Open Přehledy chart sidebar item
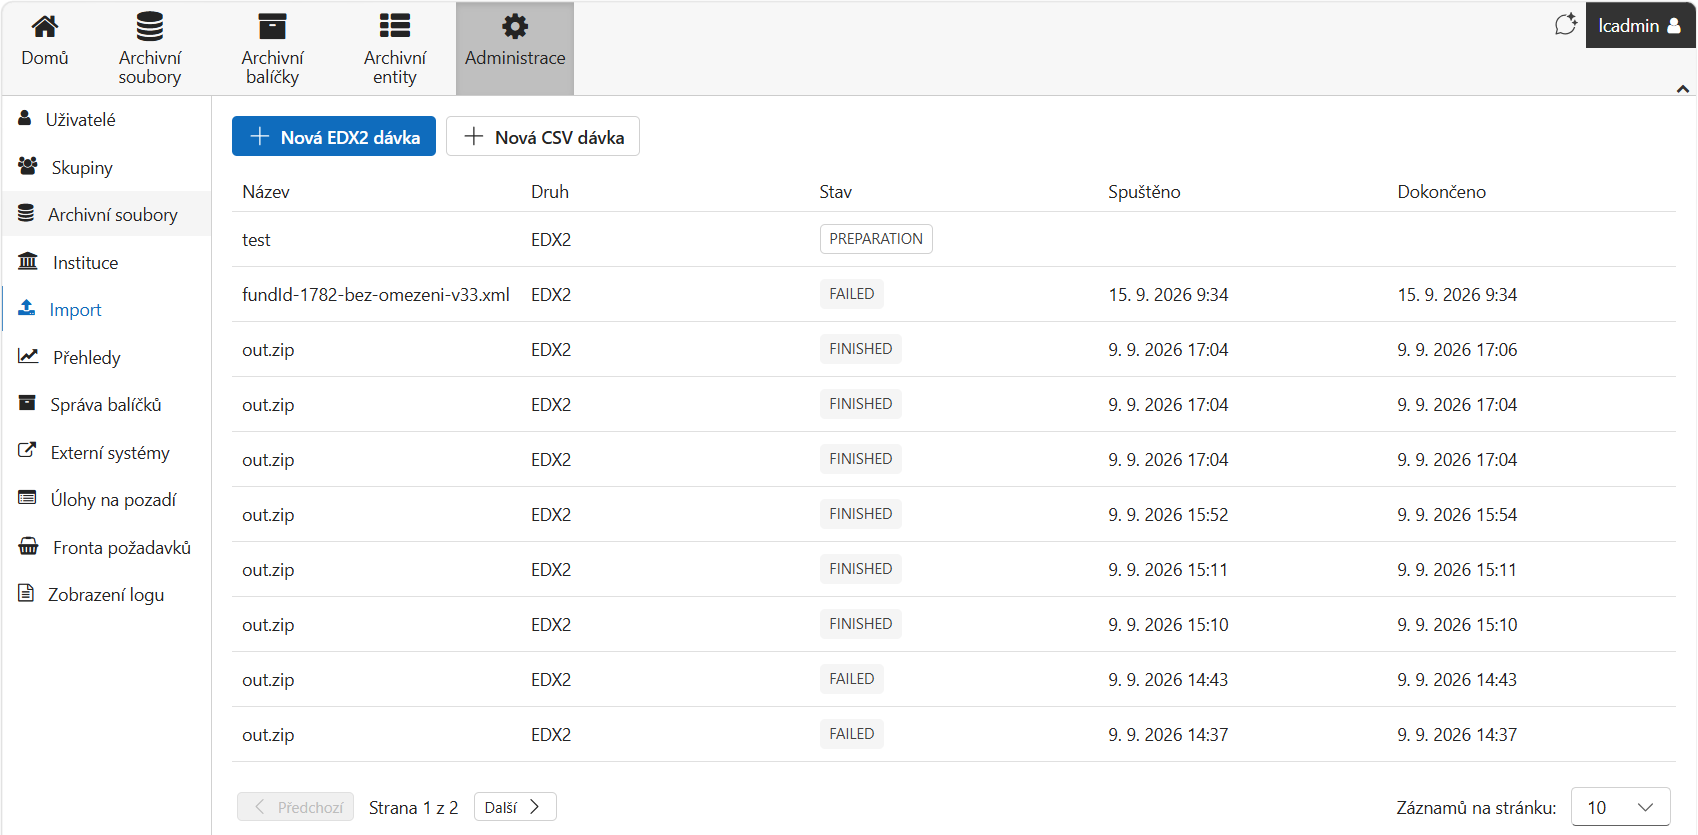 (106, 357)
